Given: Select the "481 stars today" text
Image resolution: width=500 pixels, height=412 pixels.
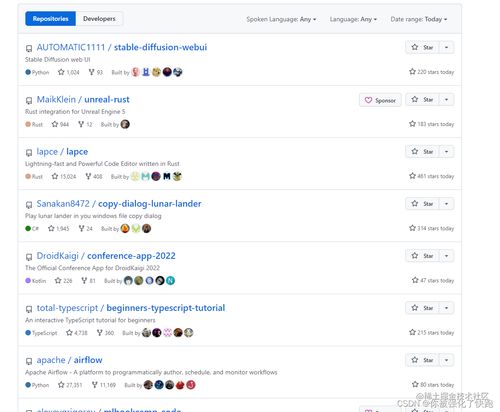Looking at the screenshot, I should click(x=435, y=176).
